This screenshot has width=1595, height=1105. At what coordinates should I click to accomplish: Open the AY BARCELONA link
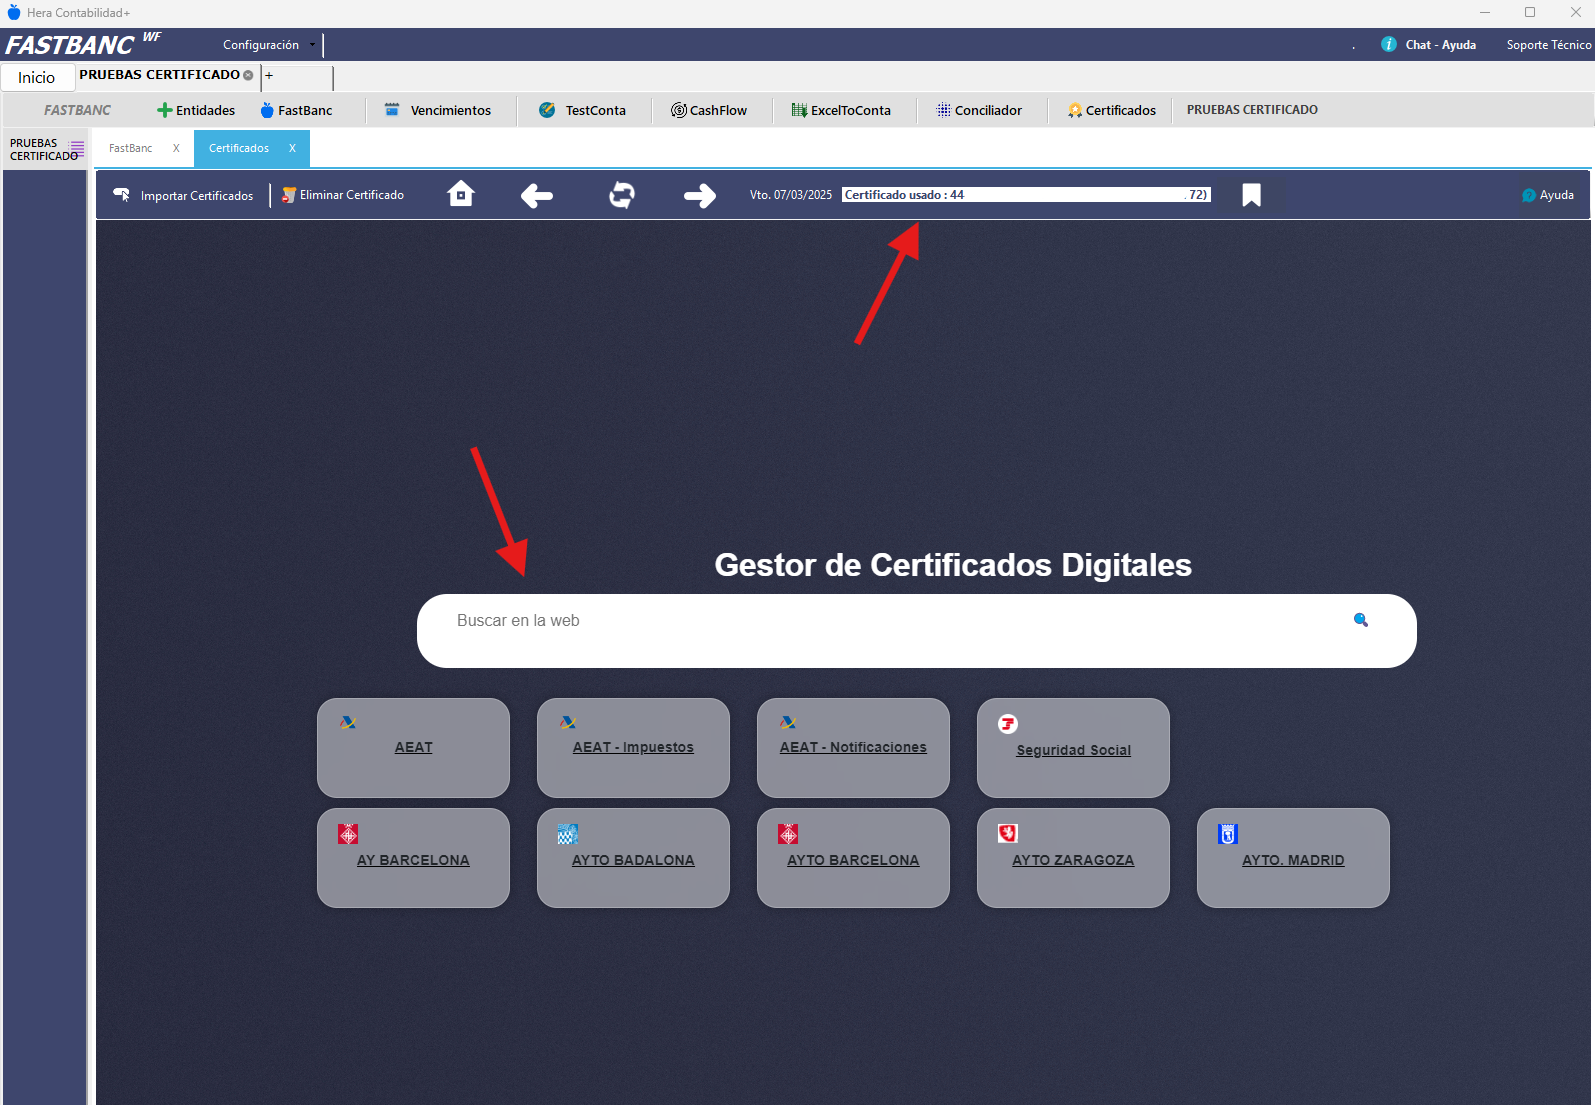(x=413, y=860)
